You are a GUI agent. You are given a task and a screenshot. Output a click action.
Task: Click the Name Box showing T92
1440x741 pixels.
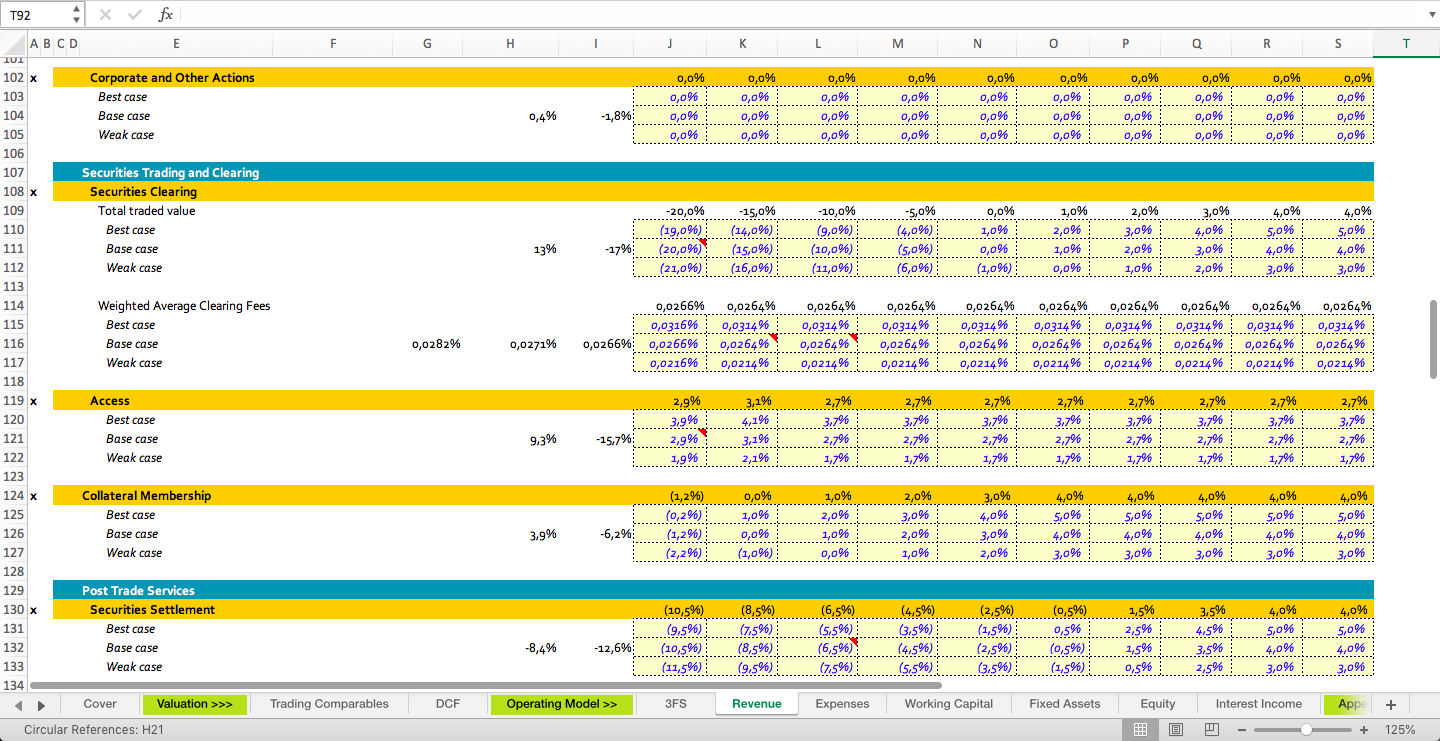[38, 15]
